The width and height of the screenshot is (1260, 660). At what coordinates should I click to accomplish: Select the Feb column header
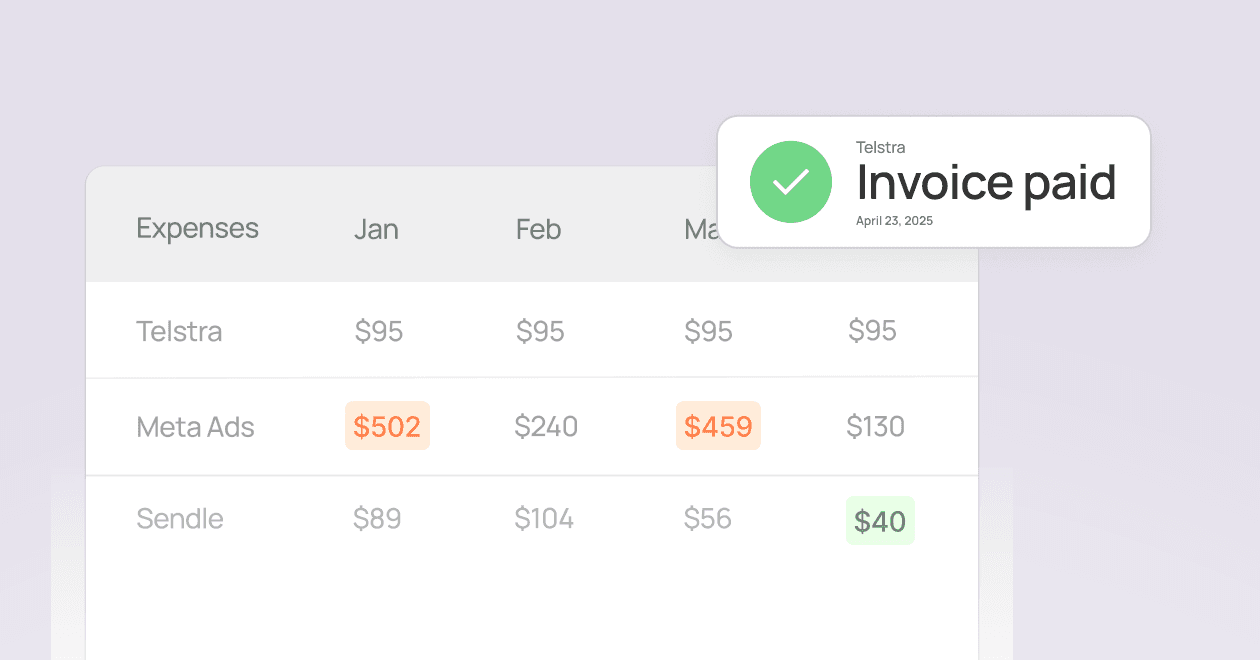coord(539,230)
